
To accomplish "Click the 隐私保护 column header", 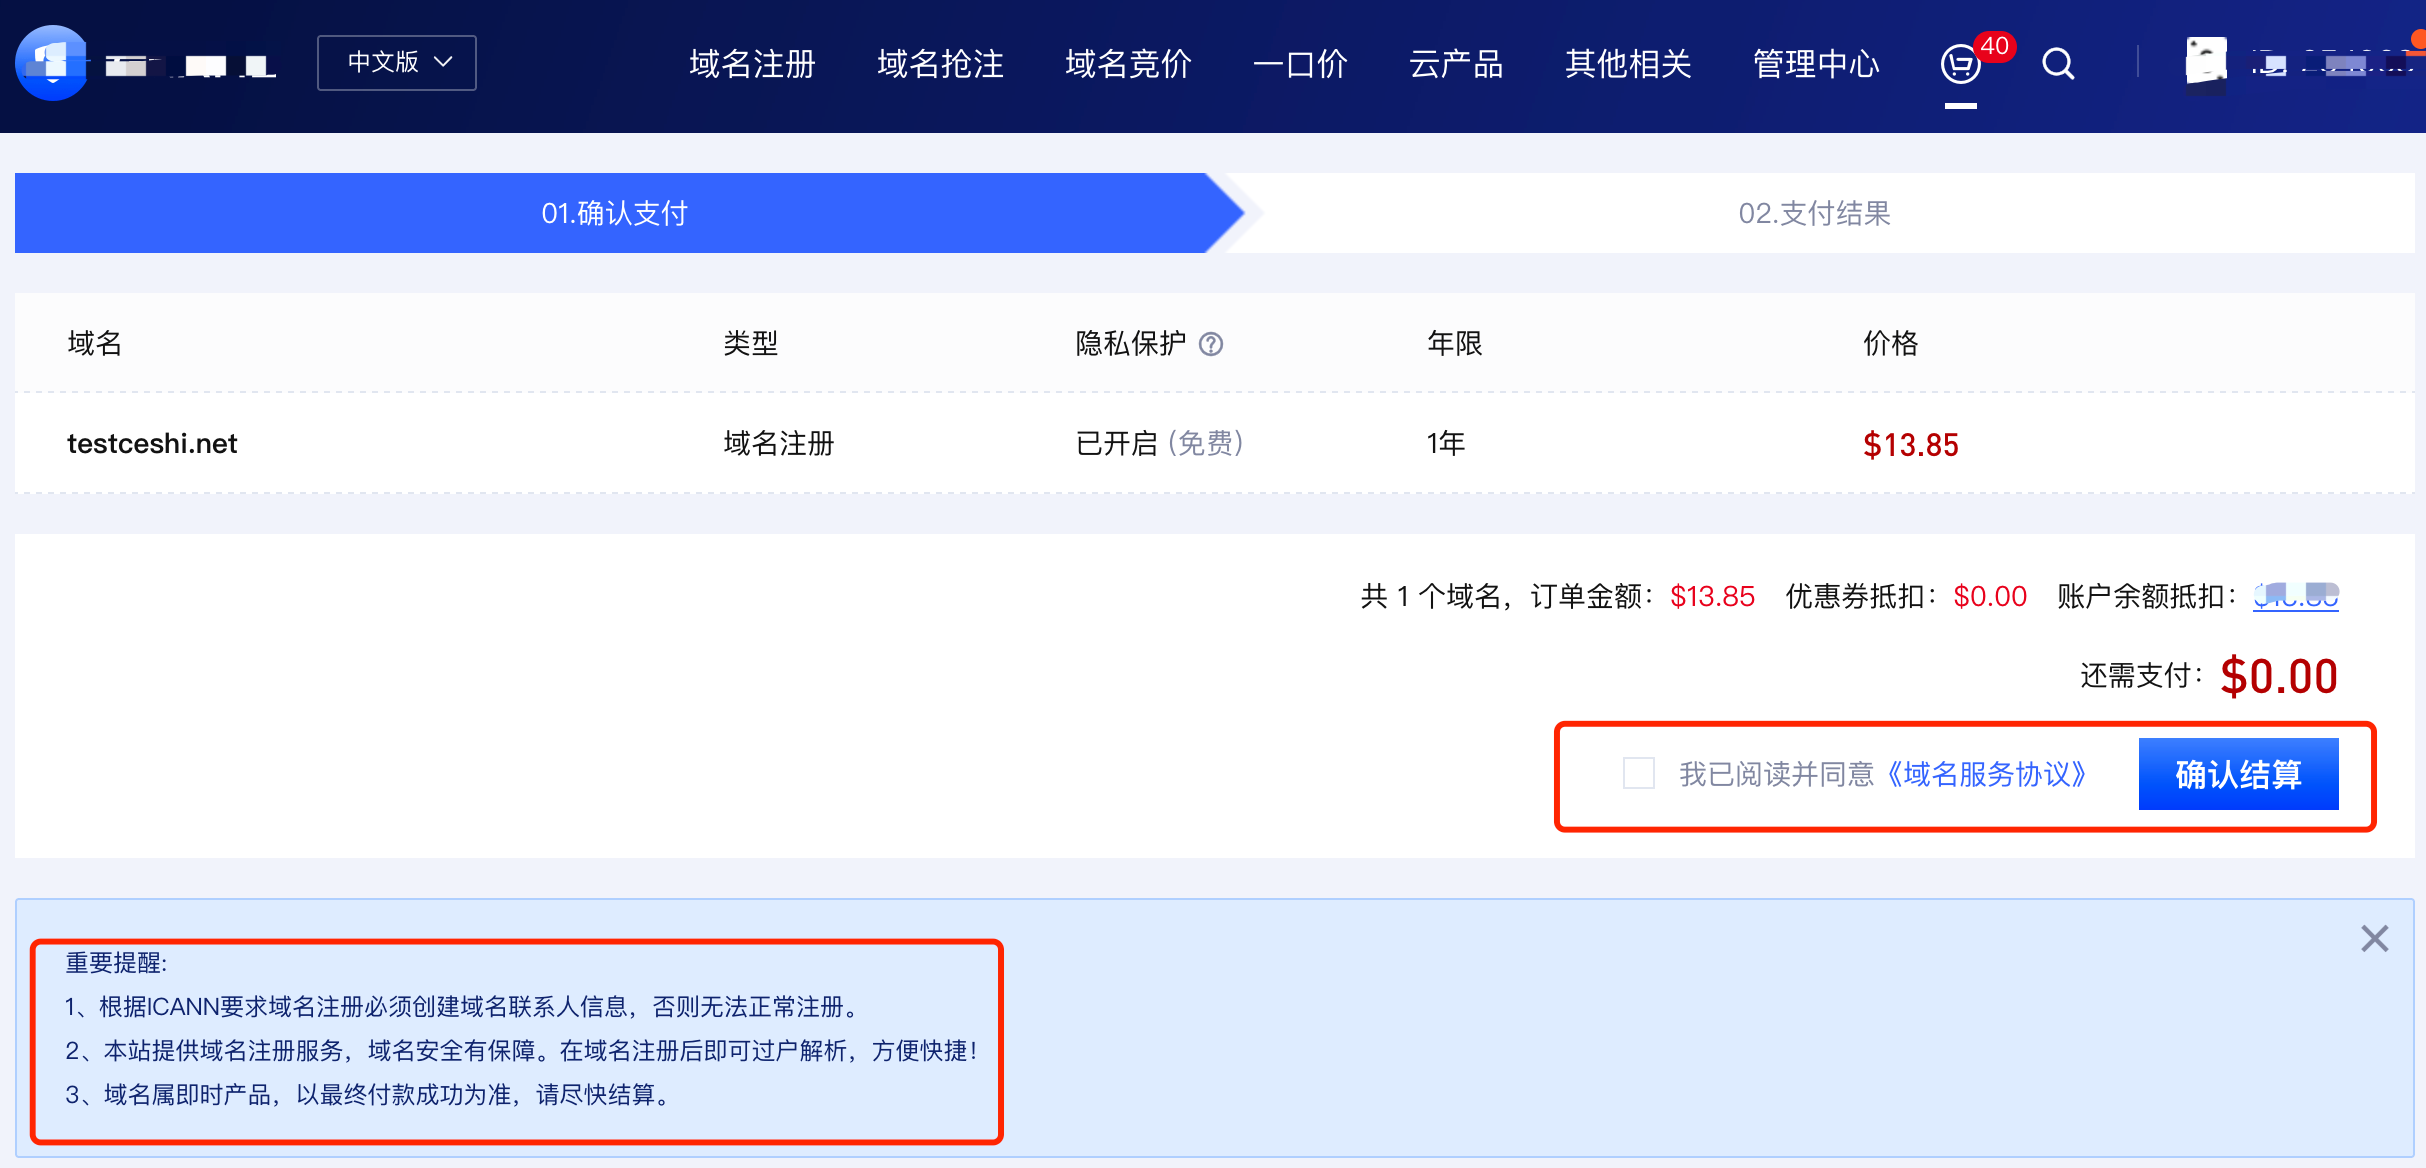I will pyautogui.click(x=1130, y=344).
